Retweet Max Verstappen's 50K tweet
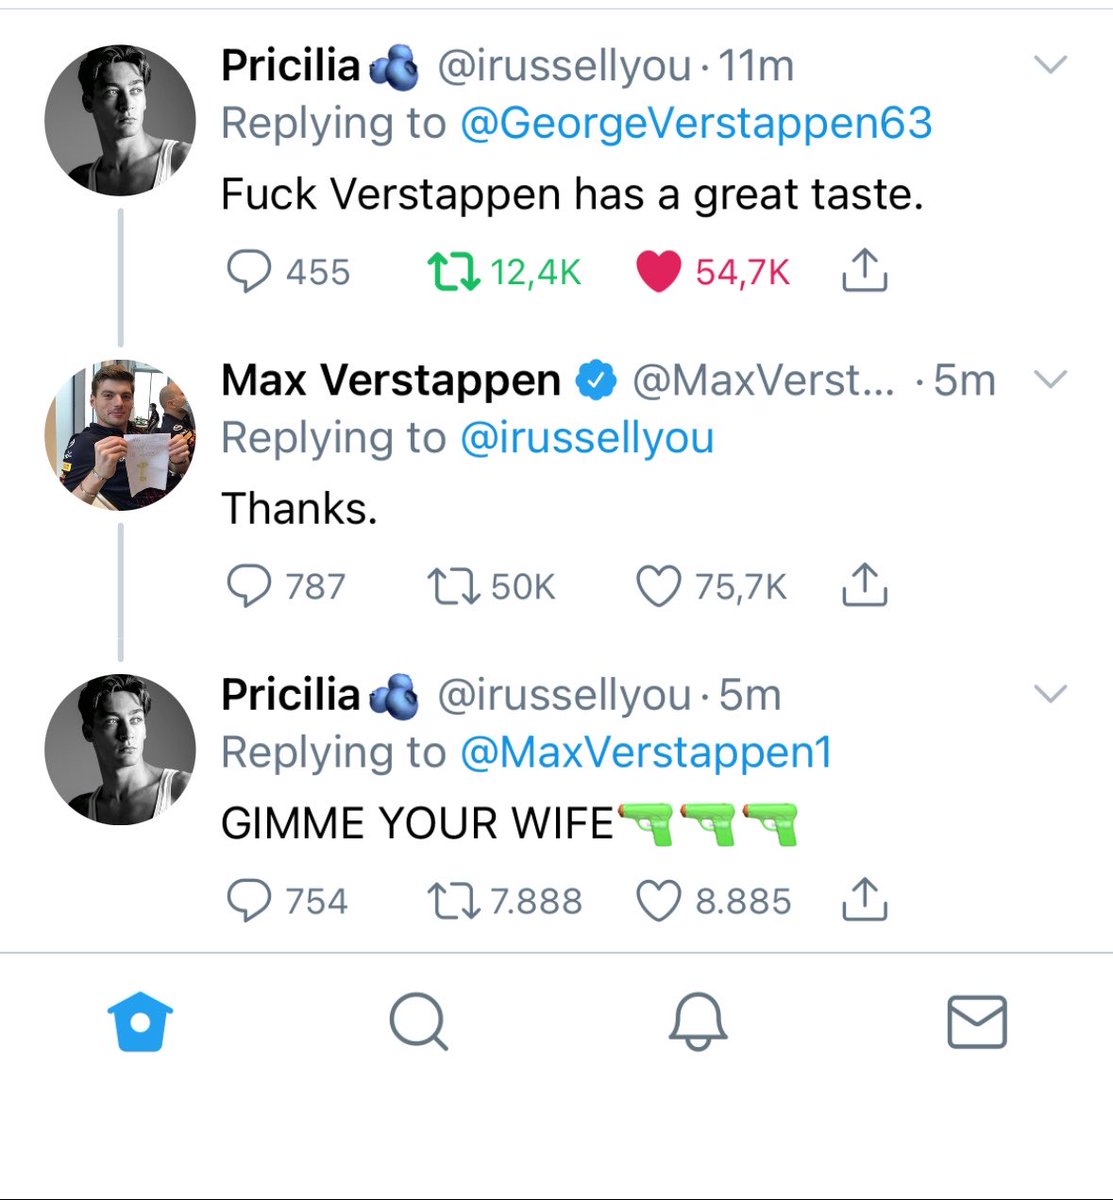This screenshot has height=1200, width=1113. point(454,586)
